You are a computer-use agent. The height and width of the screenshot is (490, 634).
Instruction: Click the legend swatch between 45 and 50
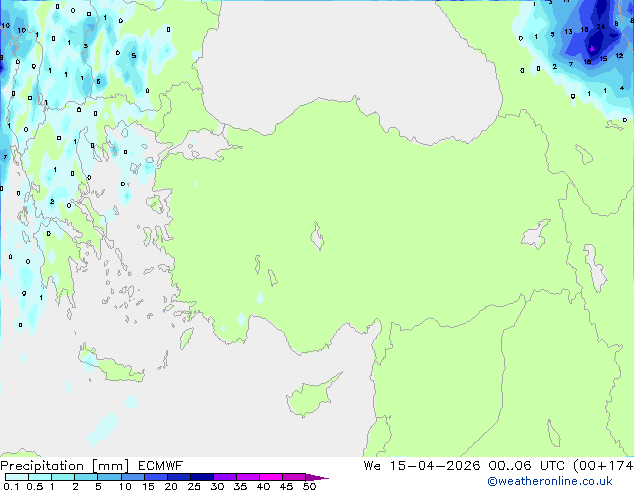click(294, 477)
